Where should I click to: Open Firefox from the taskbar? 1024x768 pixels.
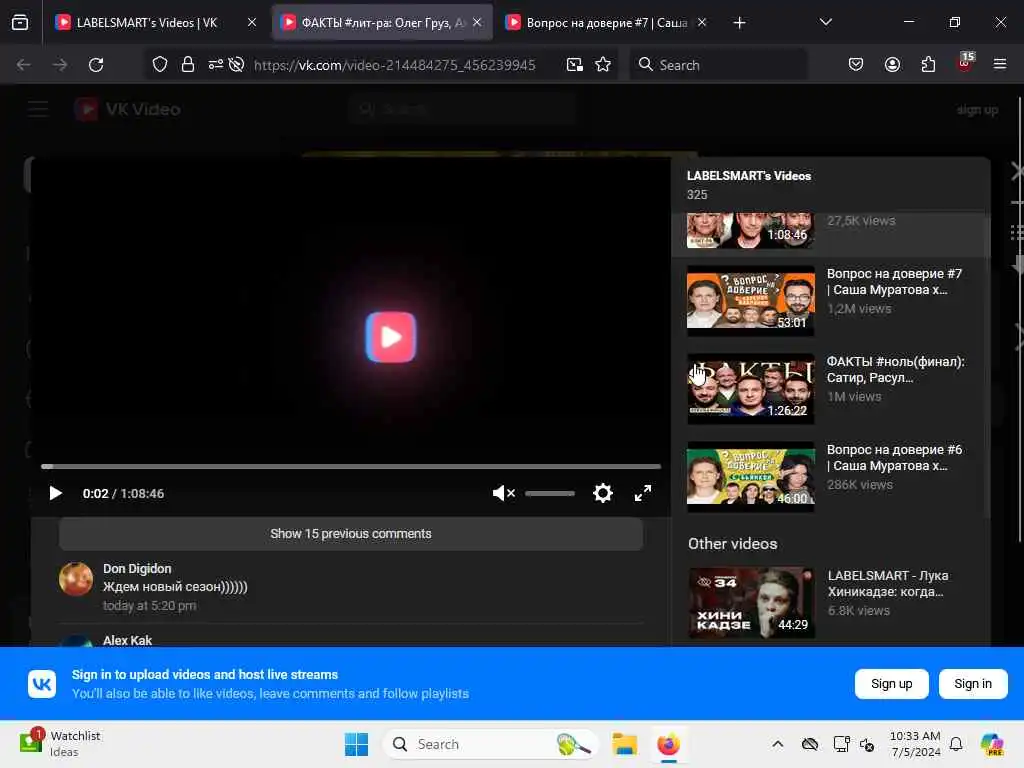[668, 744]
